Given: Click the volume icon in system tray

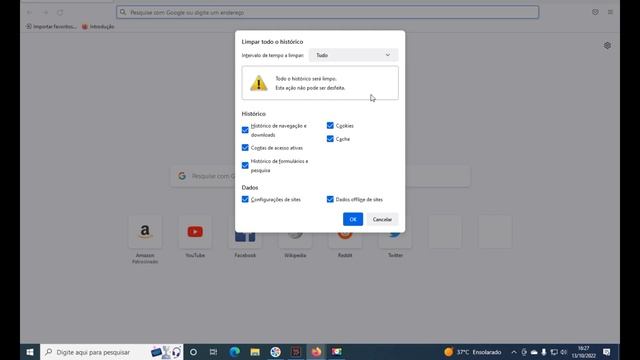Looking at the screenshot, I should coord(564,352).
